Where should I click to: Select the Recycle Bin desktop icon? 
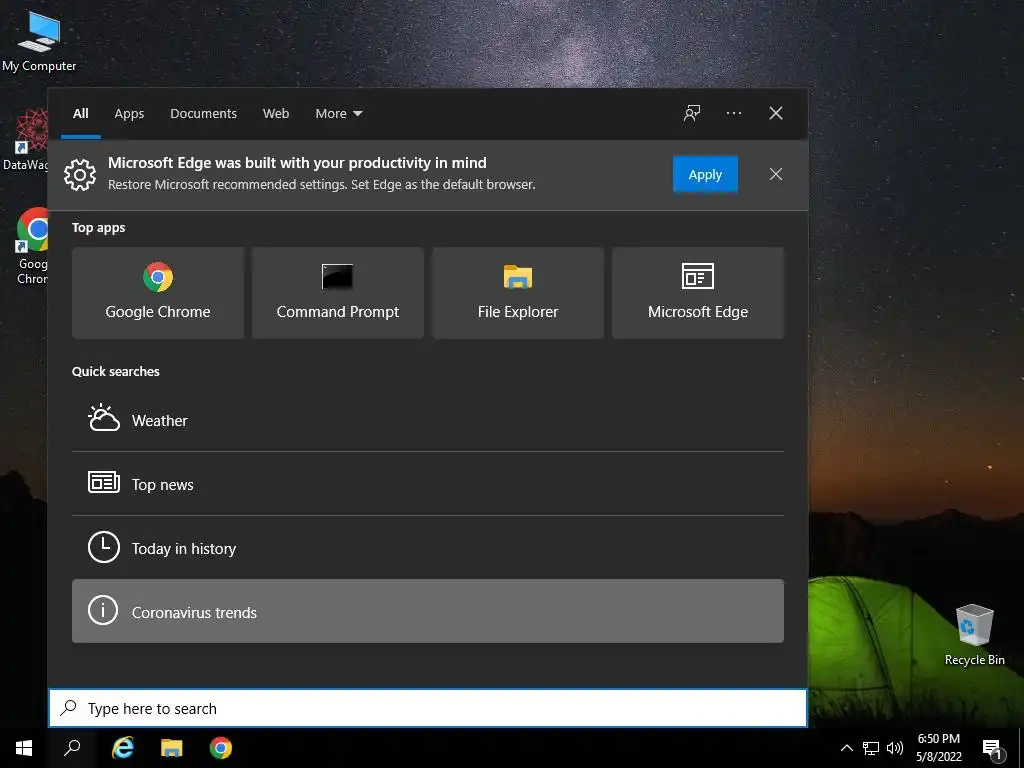click(974, 635)
